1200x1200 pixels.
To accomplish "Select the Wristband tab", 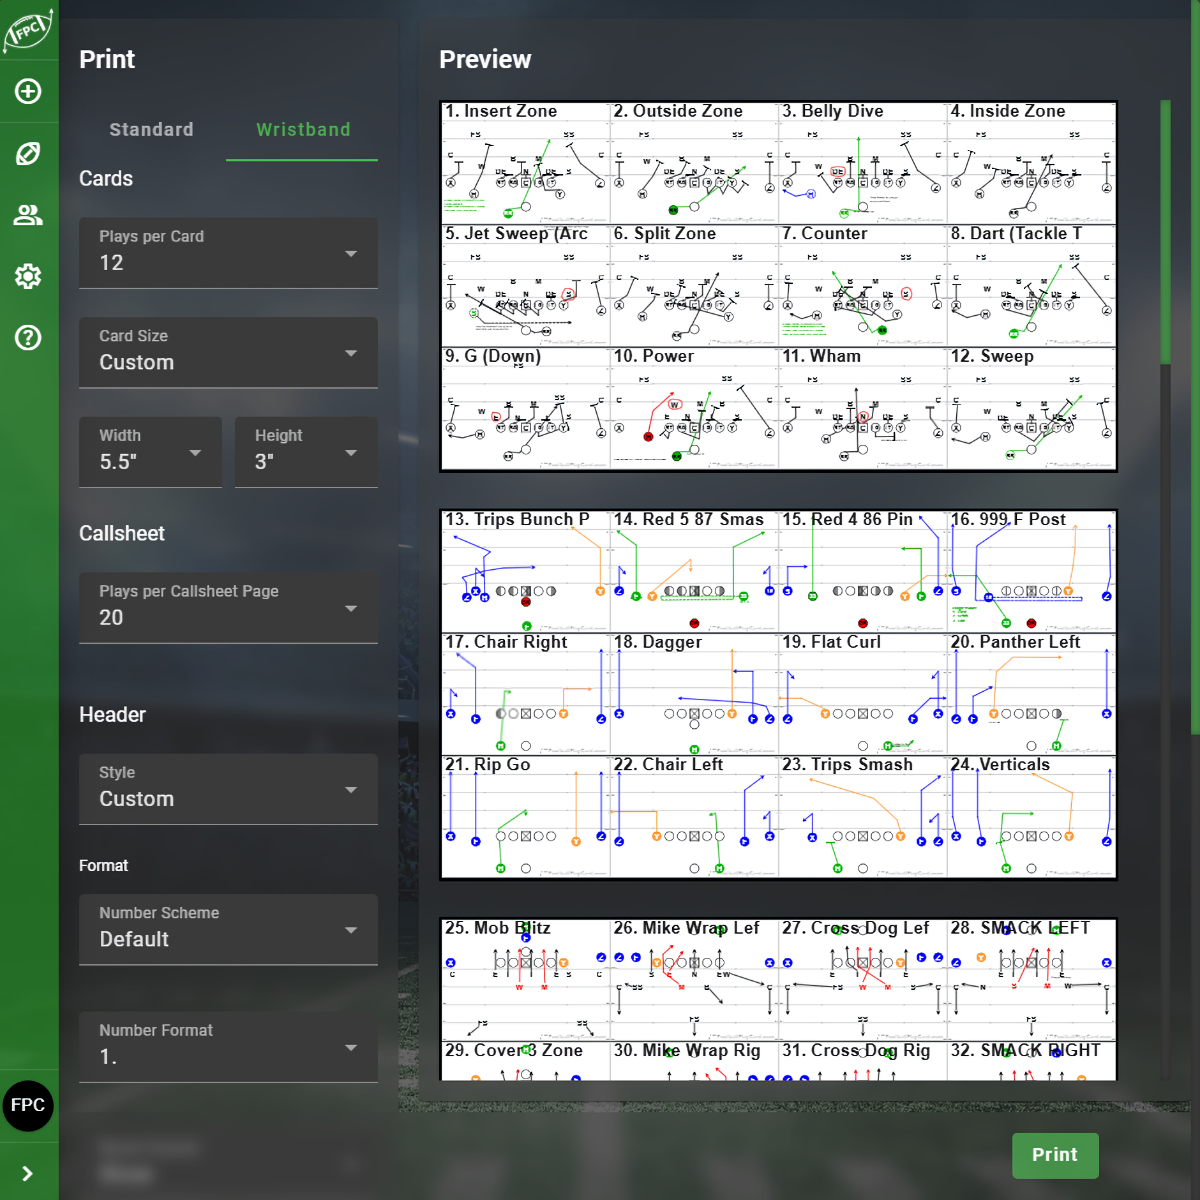I will pos(303,130).
